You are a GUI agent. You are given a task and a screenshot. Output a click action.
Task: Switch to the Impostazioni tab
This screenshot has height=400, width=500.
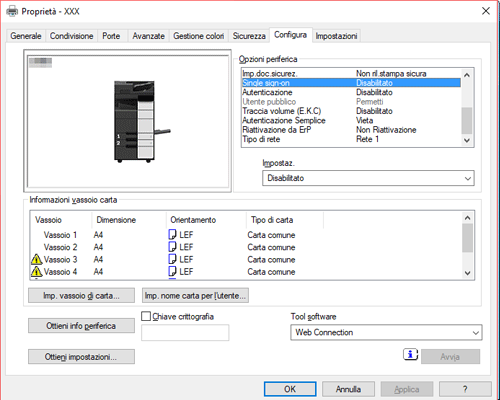336,36
